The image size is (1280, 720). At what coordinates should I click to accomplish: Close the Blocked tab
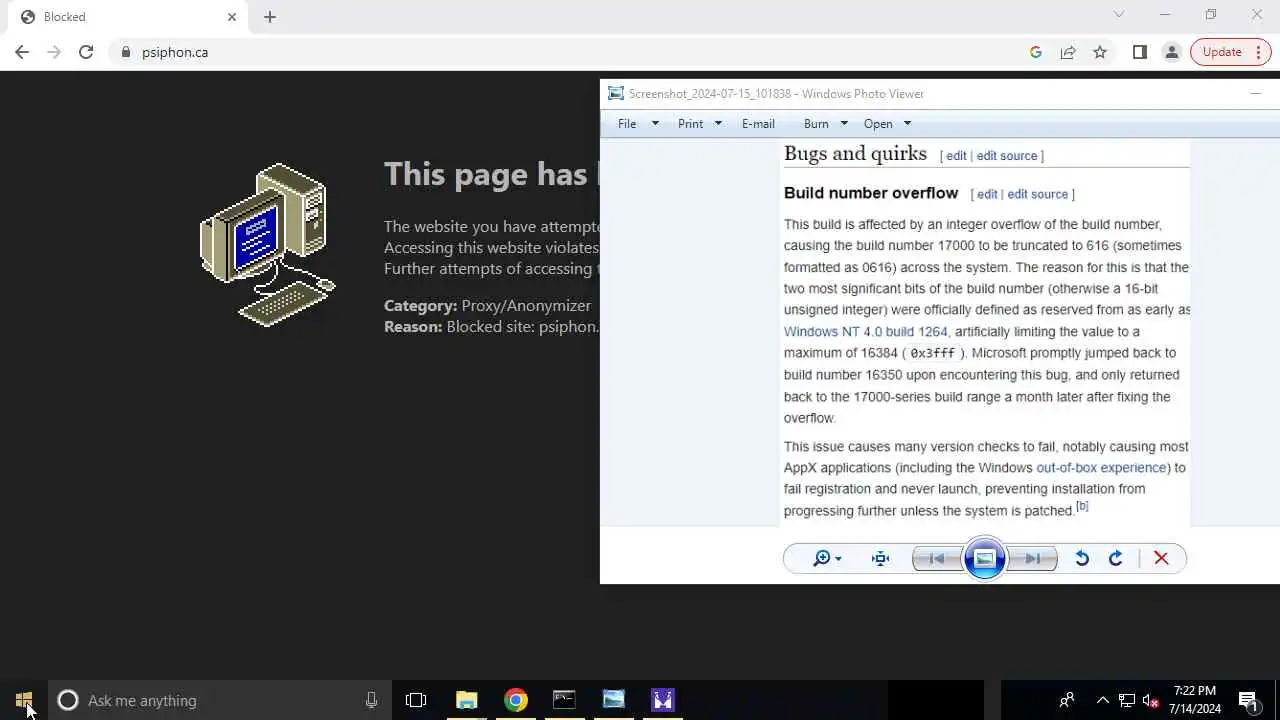coord(232,17)
